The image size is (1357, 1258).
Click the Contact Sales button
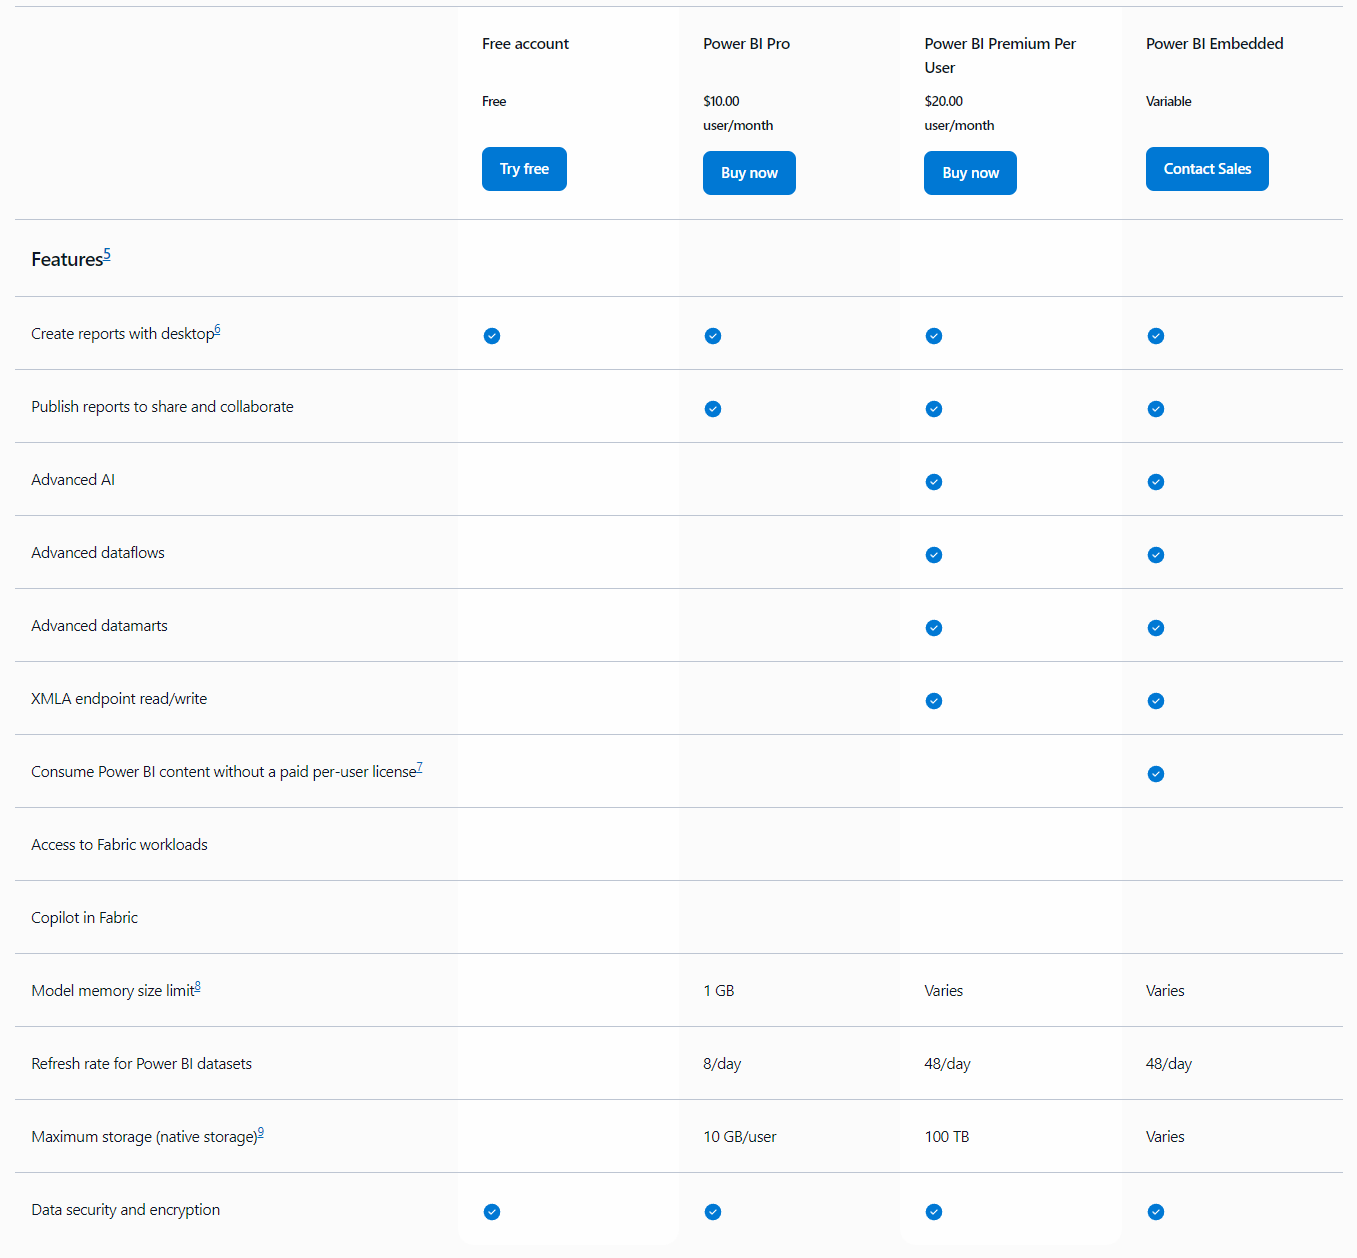(x=1207, y=169)
